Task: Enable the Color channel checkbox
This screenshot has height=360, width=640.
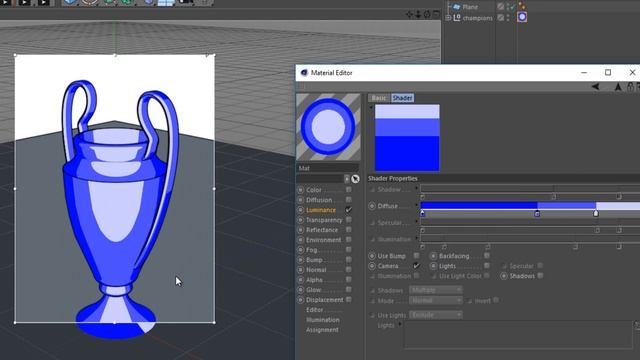Action: pyautogui.click(x=349, y=189)
